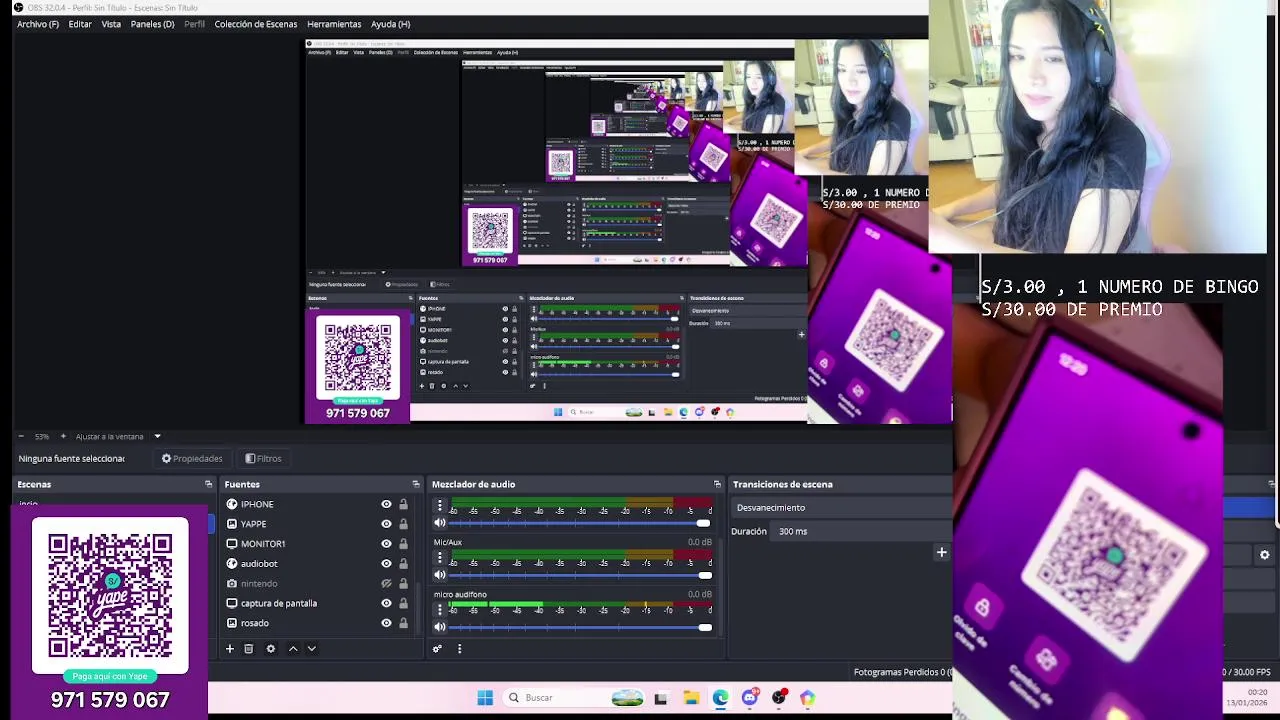This screenshot has height=720, width=1280.
Task: Click the OBS Studio taskbar icon
Action: point(779,698)
